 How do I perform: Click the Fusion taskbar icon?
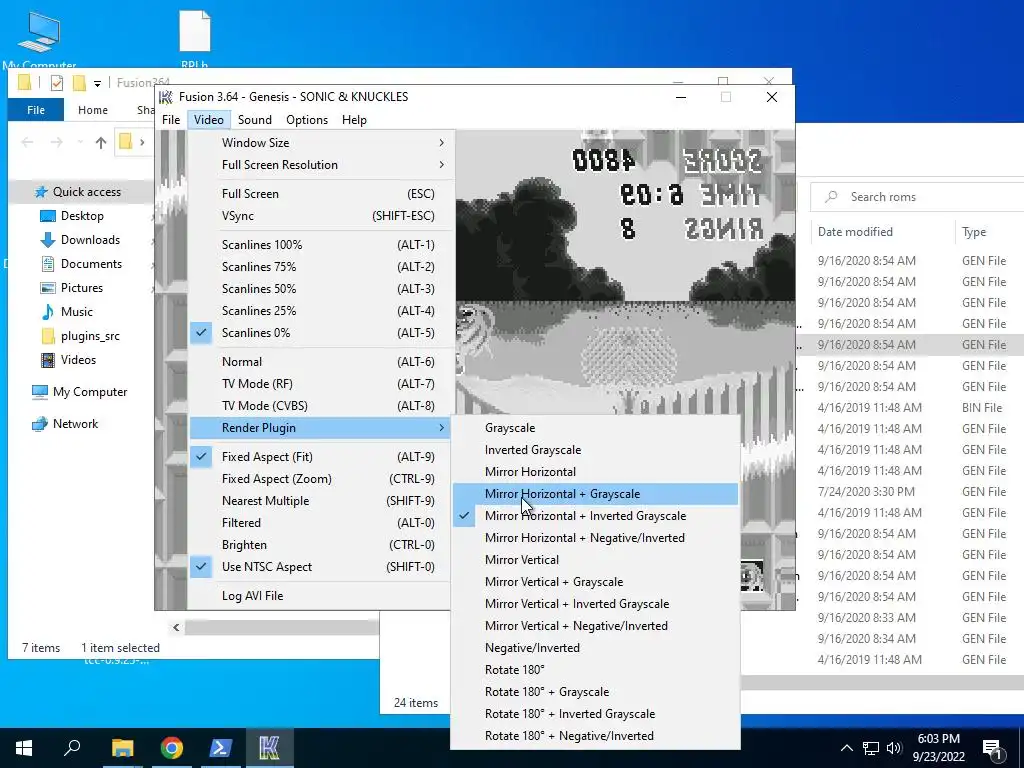click(x=269, y=748)
